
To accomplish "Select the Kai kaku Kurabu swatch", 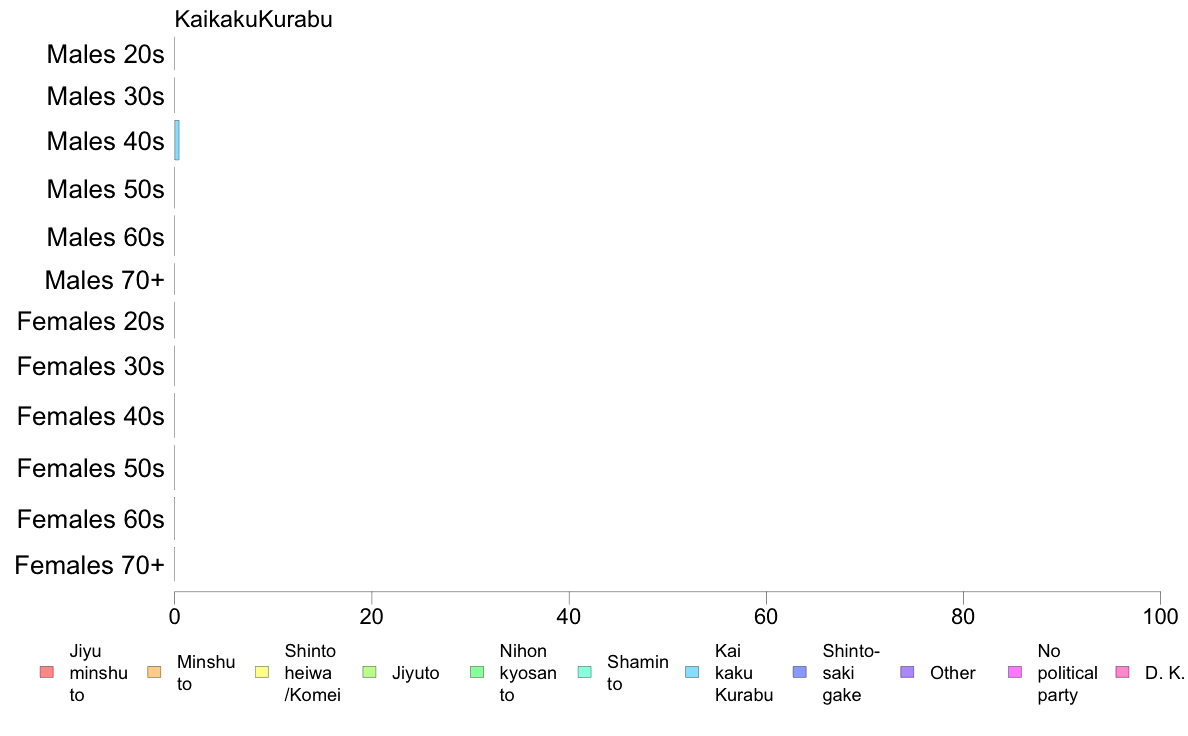I will pyautogui.click(x=692, y=672).
